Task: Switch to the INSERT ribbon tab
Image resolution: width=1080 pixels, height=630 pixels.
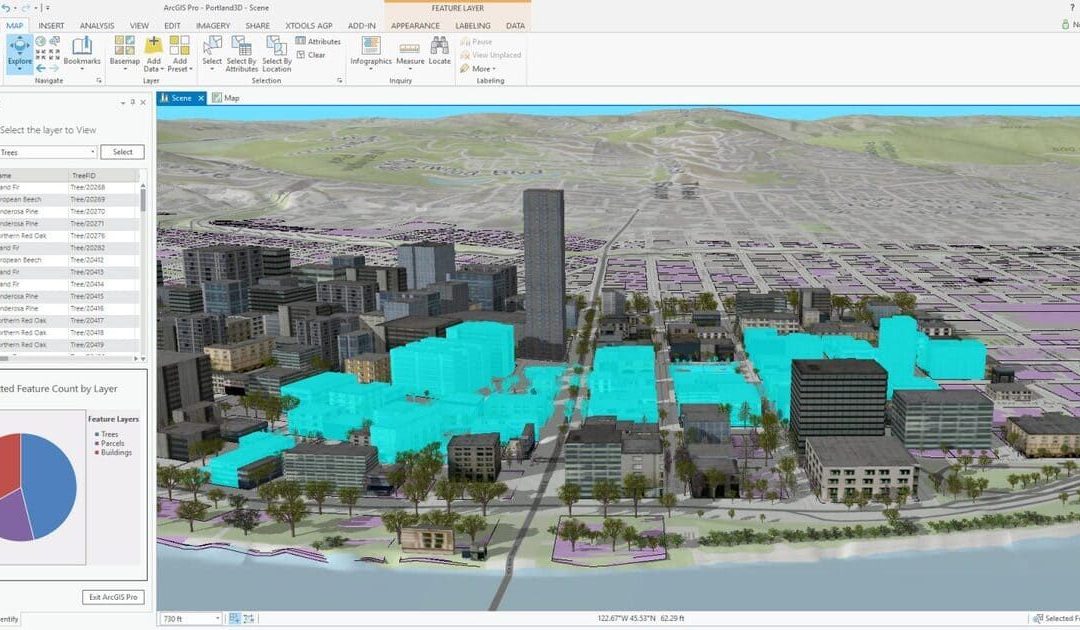Action: click(51, 25)
